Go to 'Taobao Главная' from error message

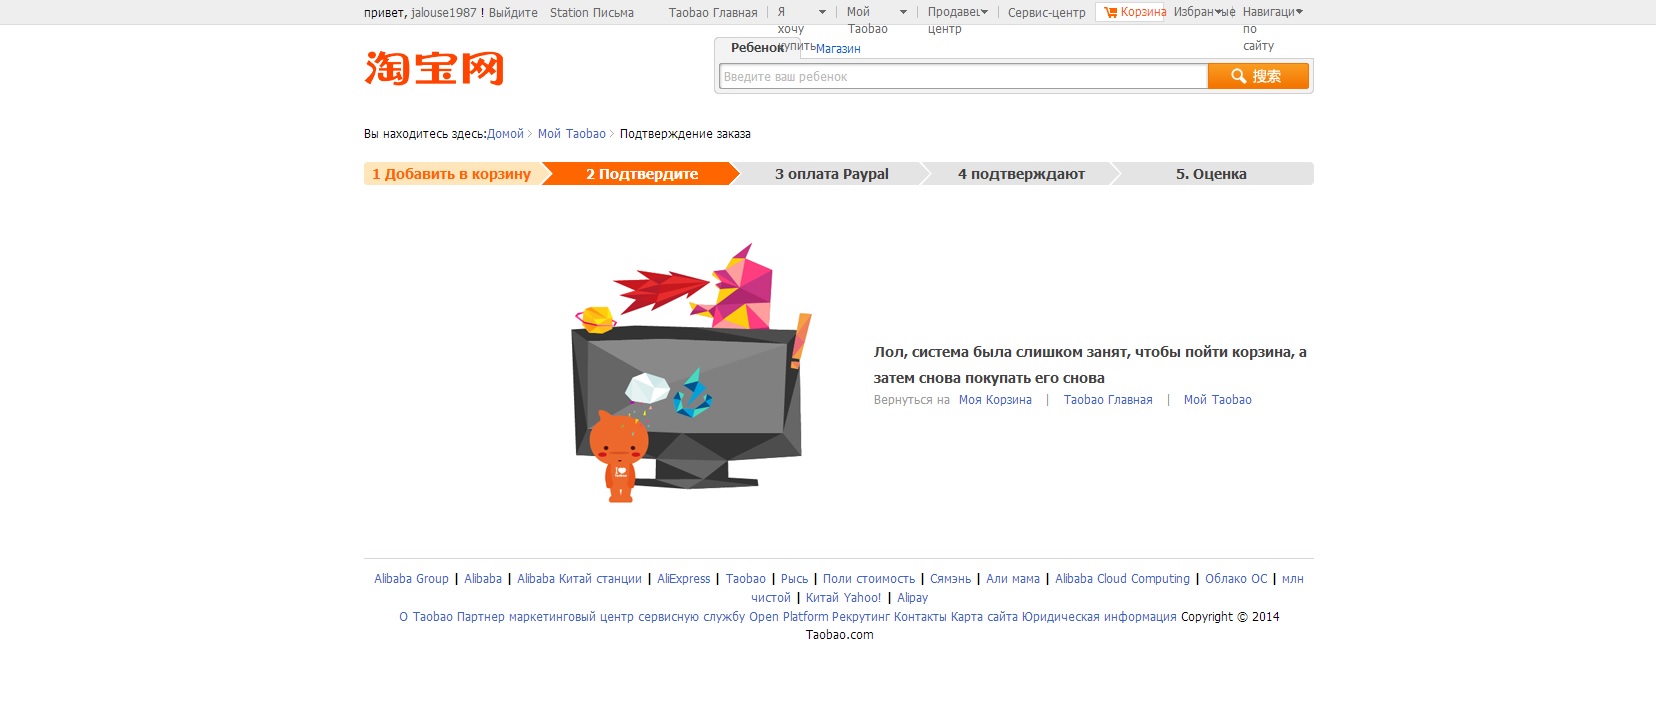coord(1108,400)
